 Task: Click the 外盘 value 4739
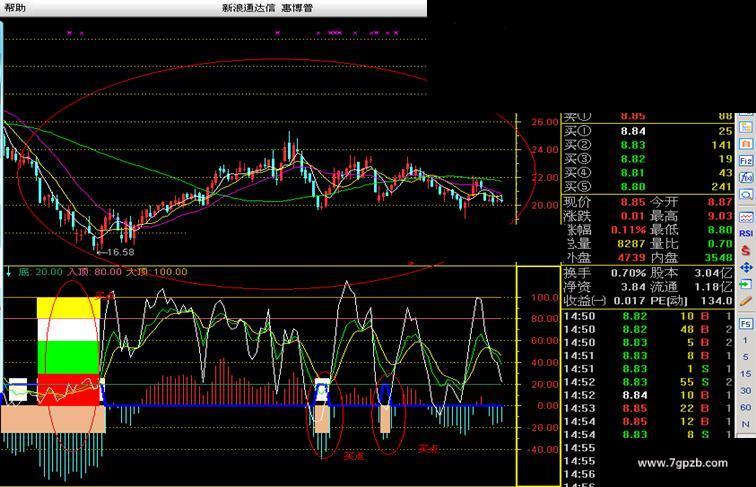631,257
